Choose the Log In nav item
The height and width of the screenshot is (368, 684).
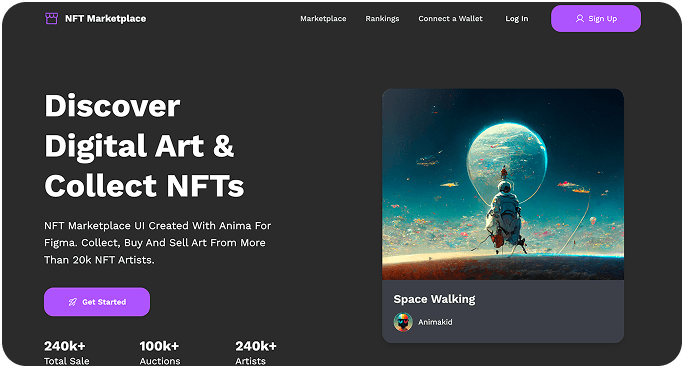tap(516, 19)
